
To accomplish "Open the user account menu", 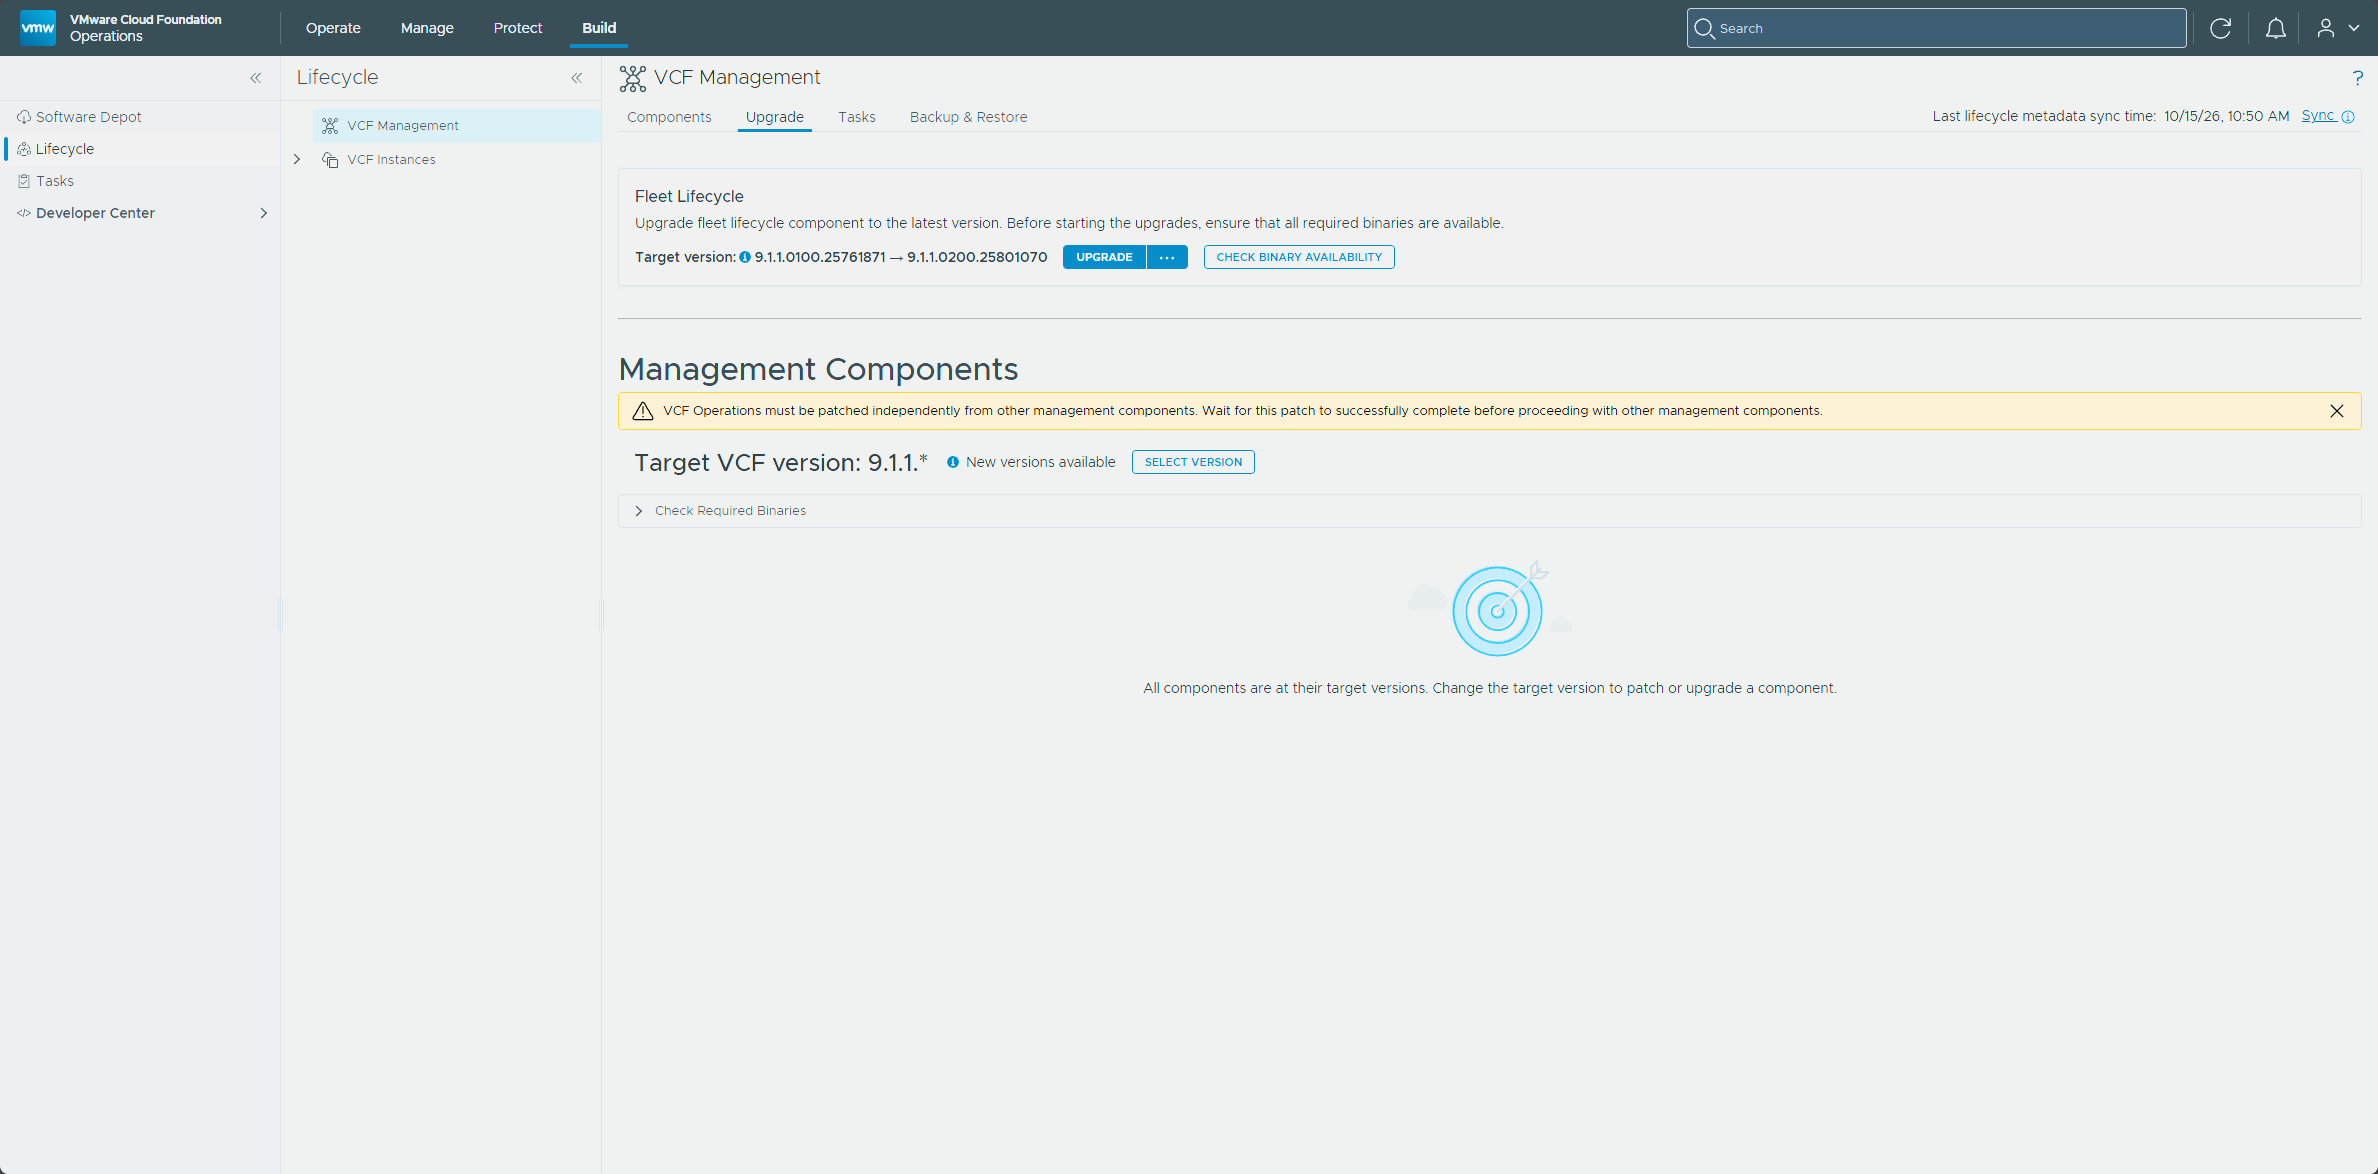I will point(2338,28).
